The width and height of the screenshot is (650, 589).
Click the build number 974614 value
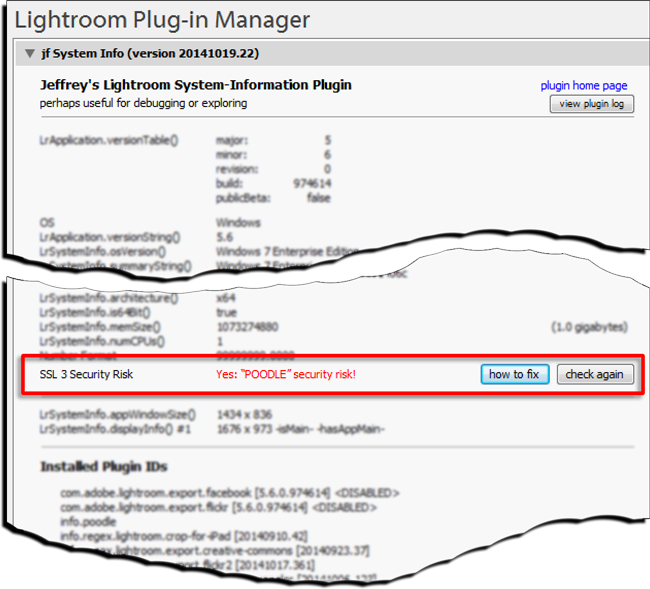(312, 184)
